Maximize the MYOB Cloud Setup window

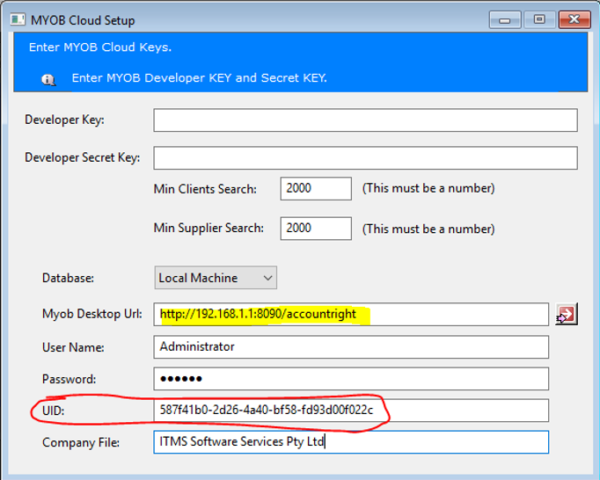click(x=539, y=18)
